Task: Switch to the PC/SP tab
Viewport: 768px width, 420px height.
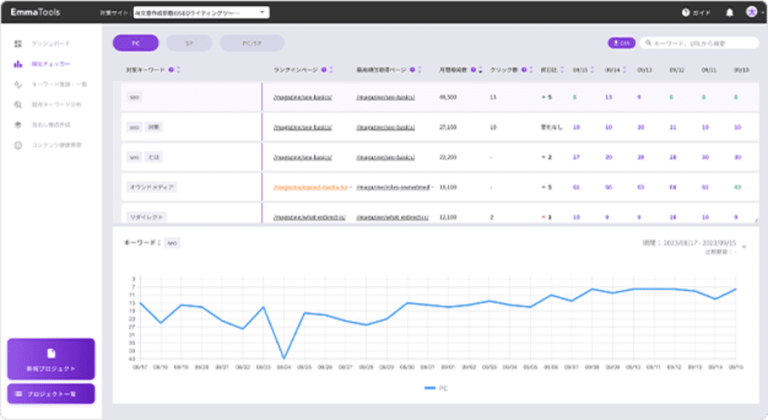Action: click(250, 44)
